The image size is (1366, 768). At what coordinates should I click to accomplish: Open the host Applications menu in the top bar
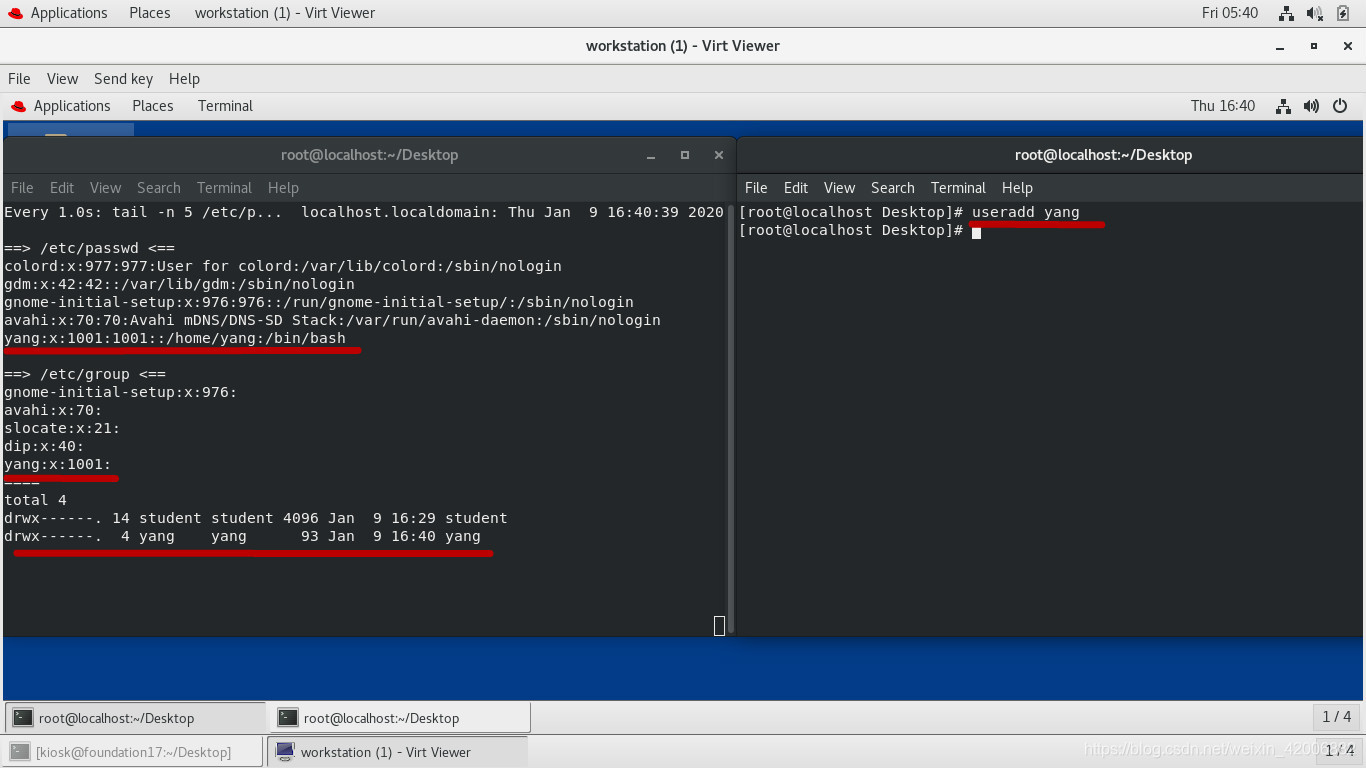[69, 13]
